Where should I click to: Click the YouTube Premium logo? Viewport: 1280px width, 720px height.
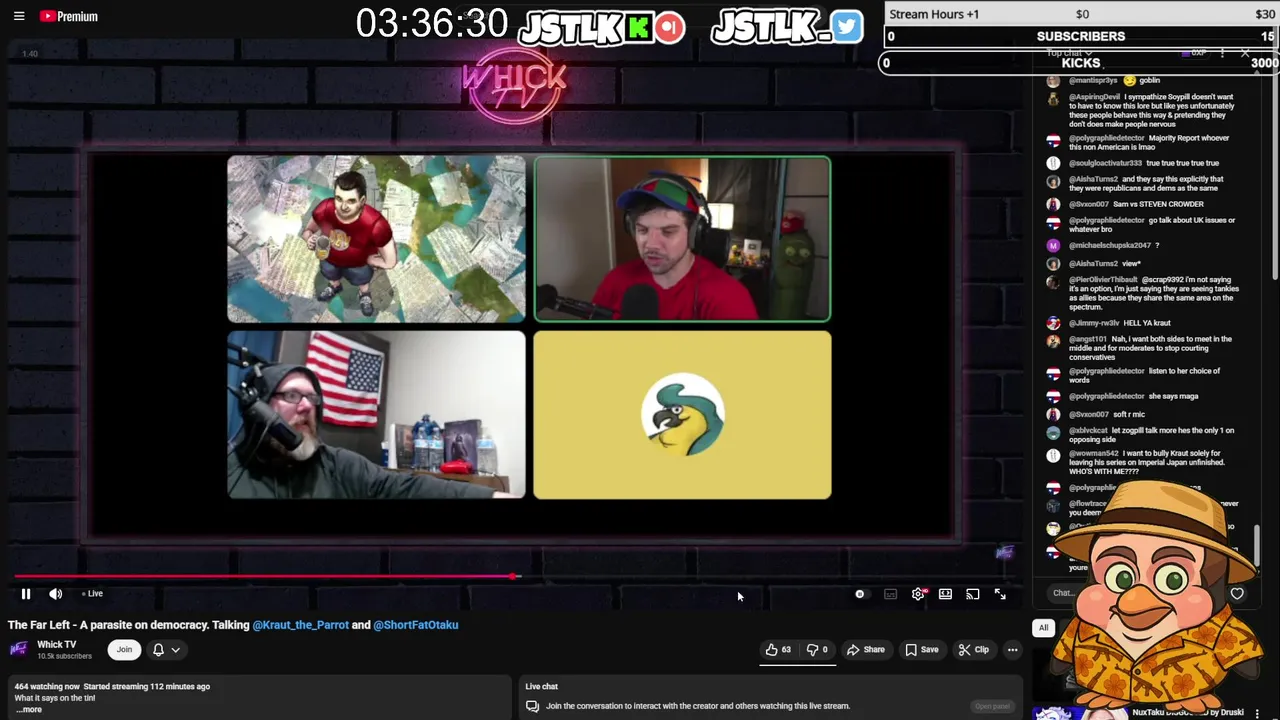pos(69,16)
